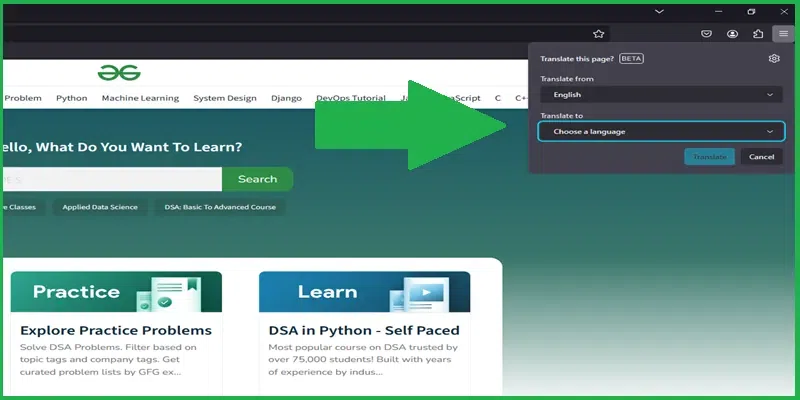
Task: Open the Choose a language dropdown
Action: pyautogui.click(x=661, y=132)
